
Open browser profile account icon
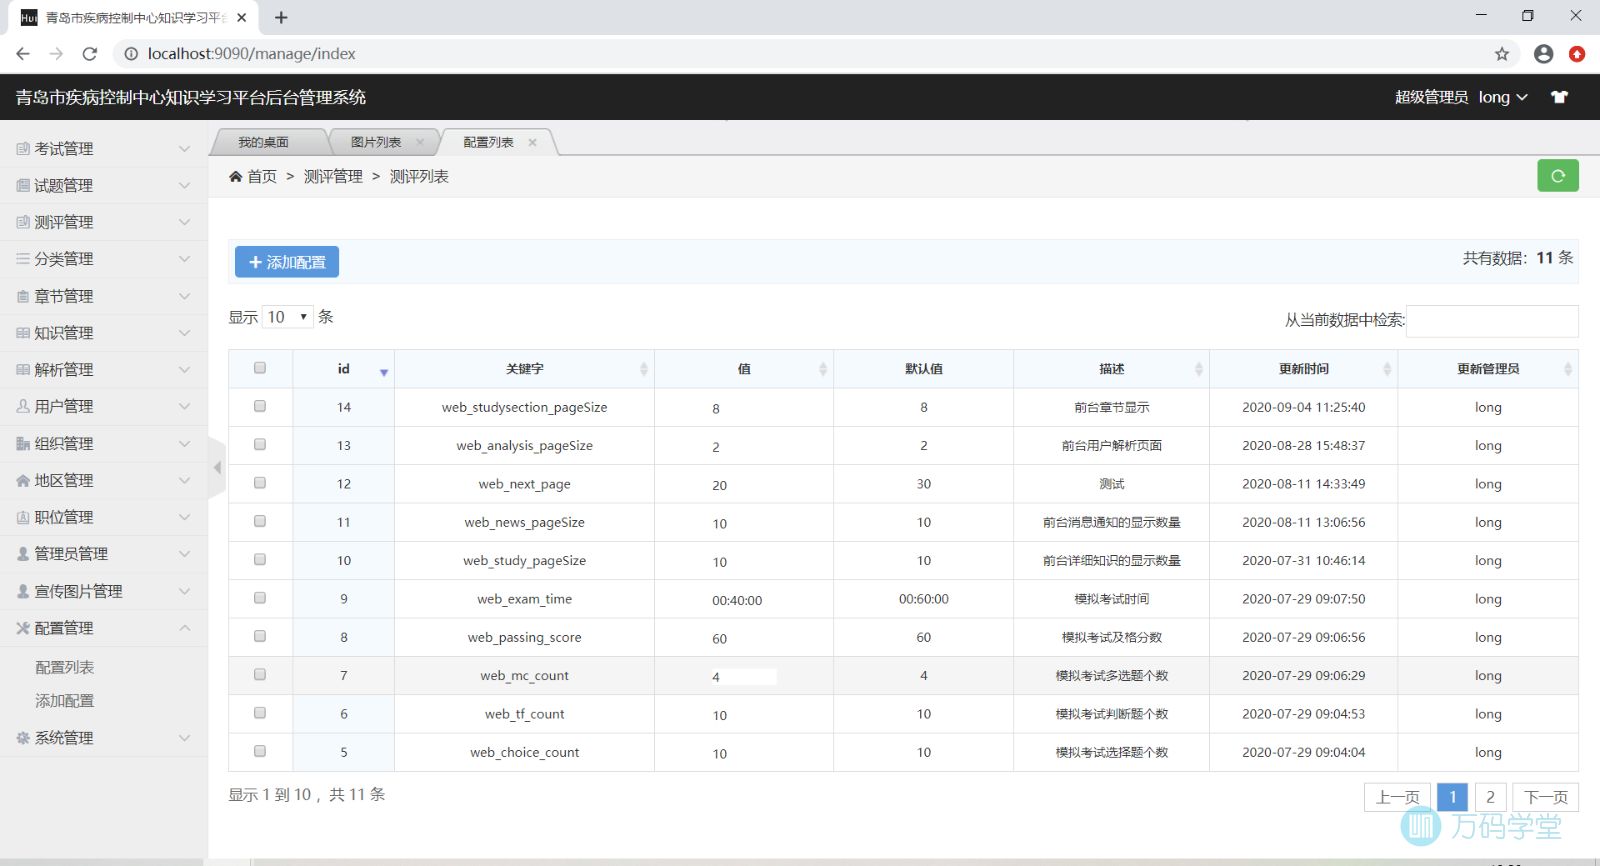coord(1544,54)
